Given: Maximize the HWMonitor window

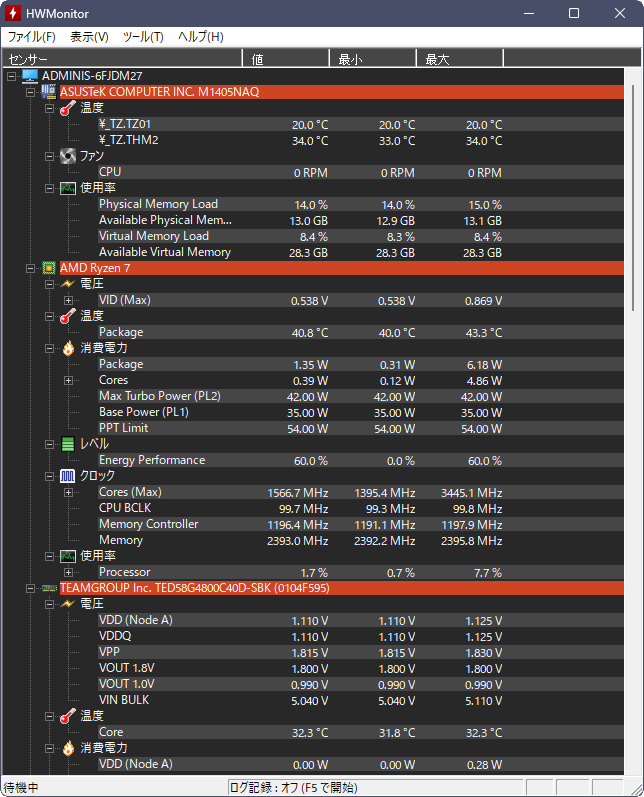Looking at the screenshot, I should point(574,13).
